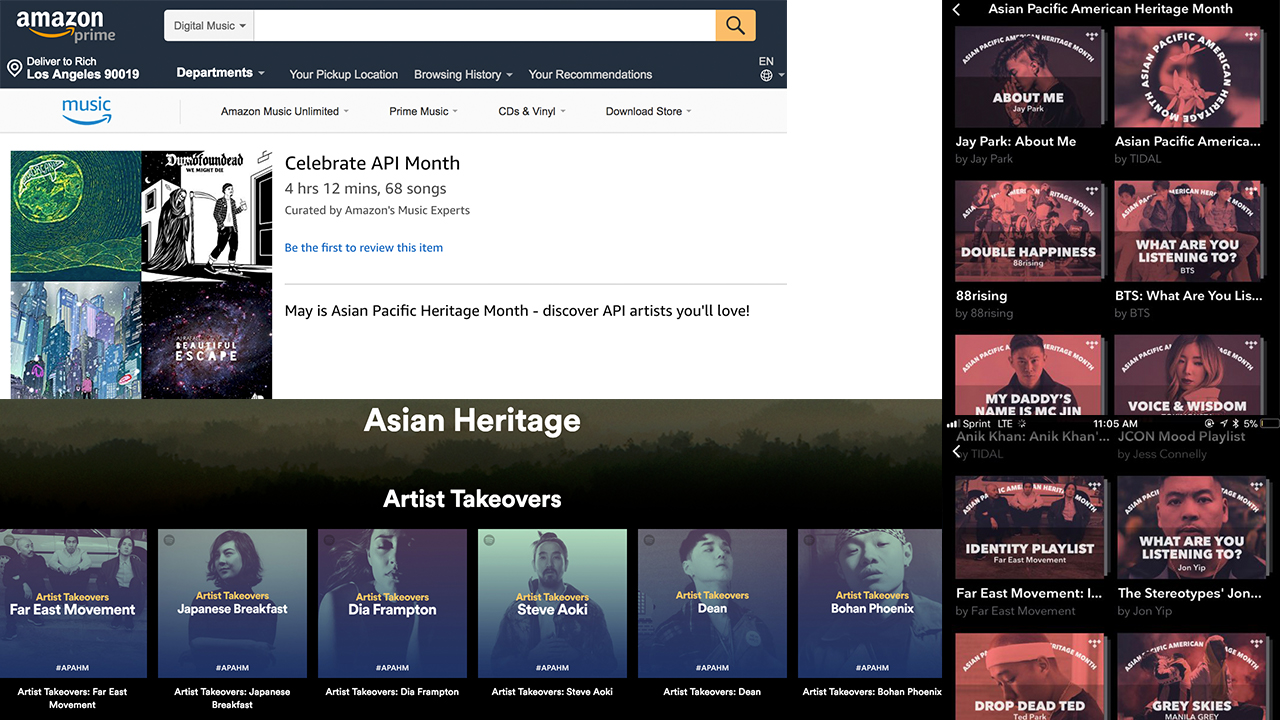Click the 88rising playlist title text
This screenshot has width=1280, height=720.
point(981,296)
